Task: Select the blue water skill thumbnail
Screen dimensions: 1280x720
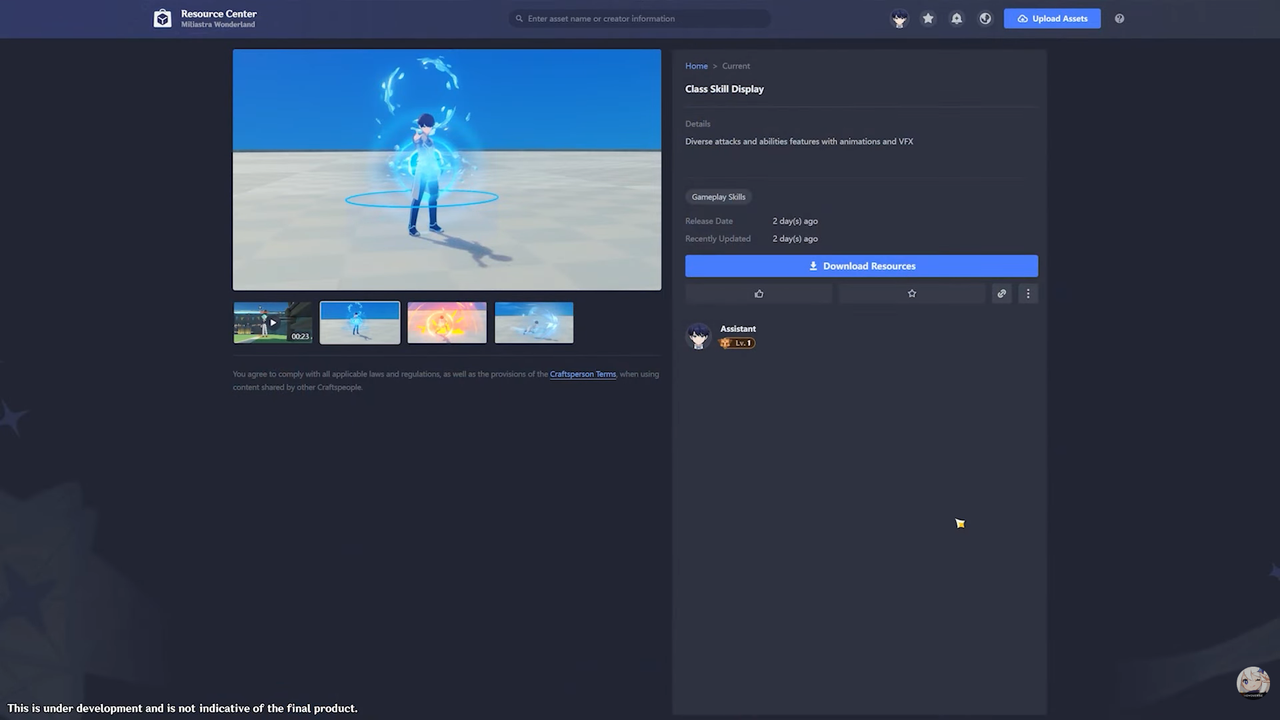Action: click(360, 323)
